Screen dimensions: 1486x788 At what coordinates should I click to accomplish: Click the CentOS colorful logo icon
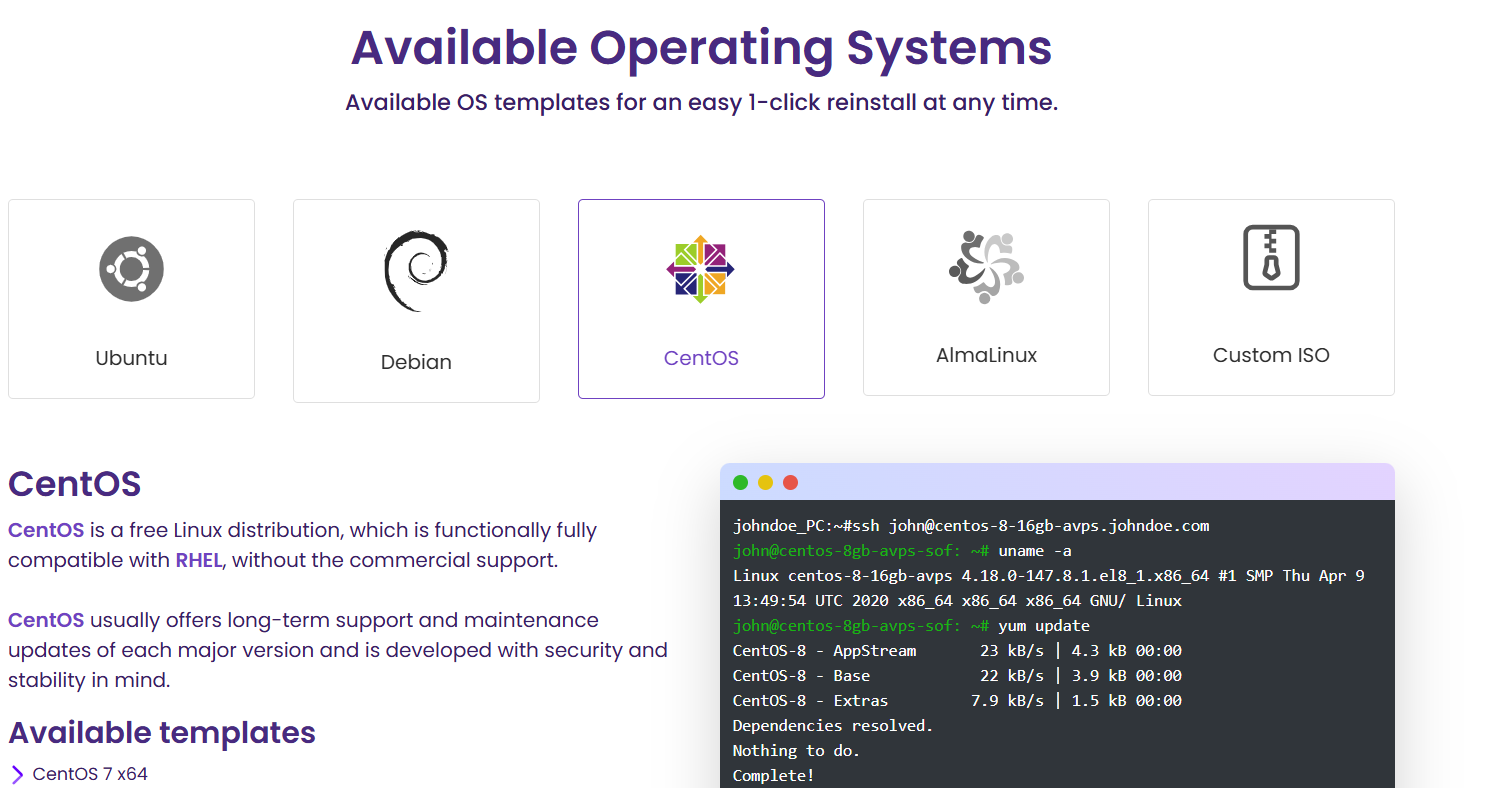(x=701, y=269)
